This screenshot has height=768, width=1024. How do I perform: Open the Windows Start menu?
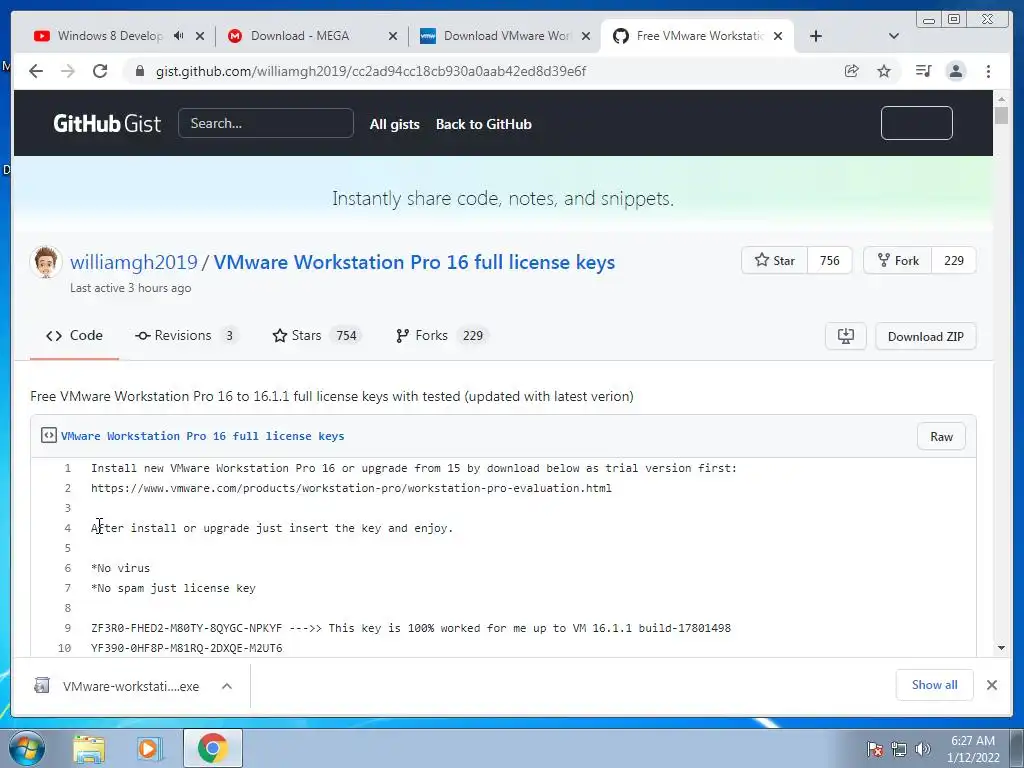pyautogui.click(x=26, y=748)
